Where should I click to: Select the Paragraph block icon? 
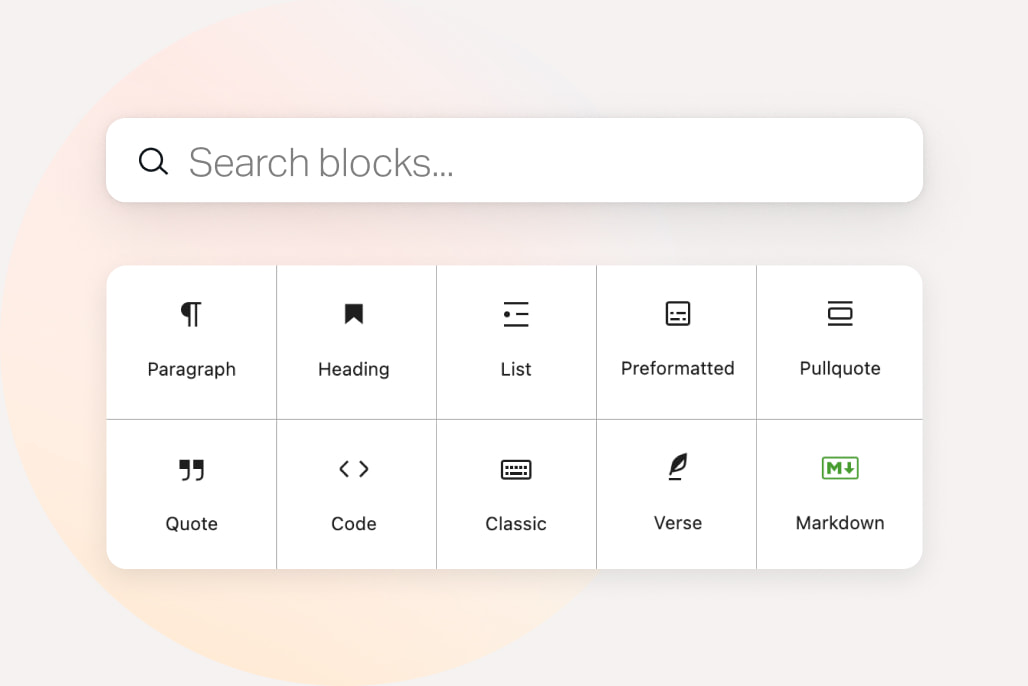point(191,313)
